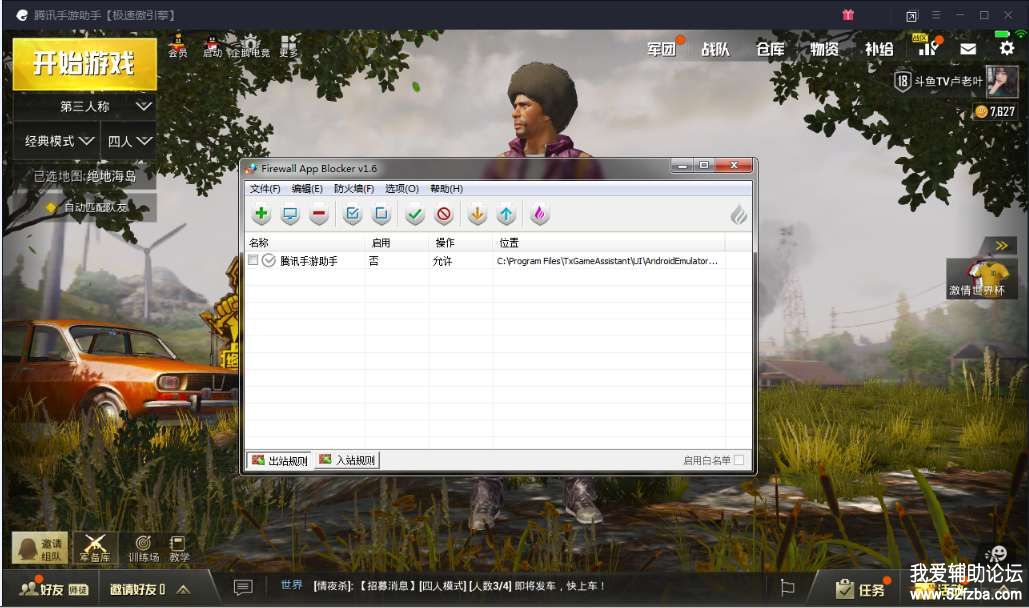Open the 选项(O) menu

[x=402, y=188]
